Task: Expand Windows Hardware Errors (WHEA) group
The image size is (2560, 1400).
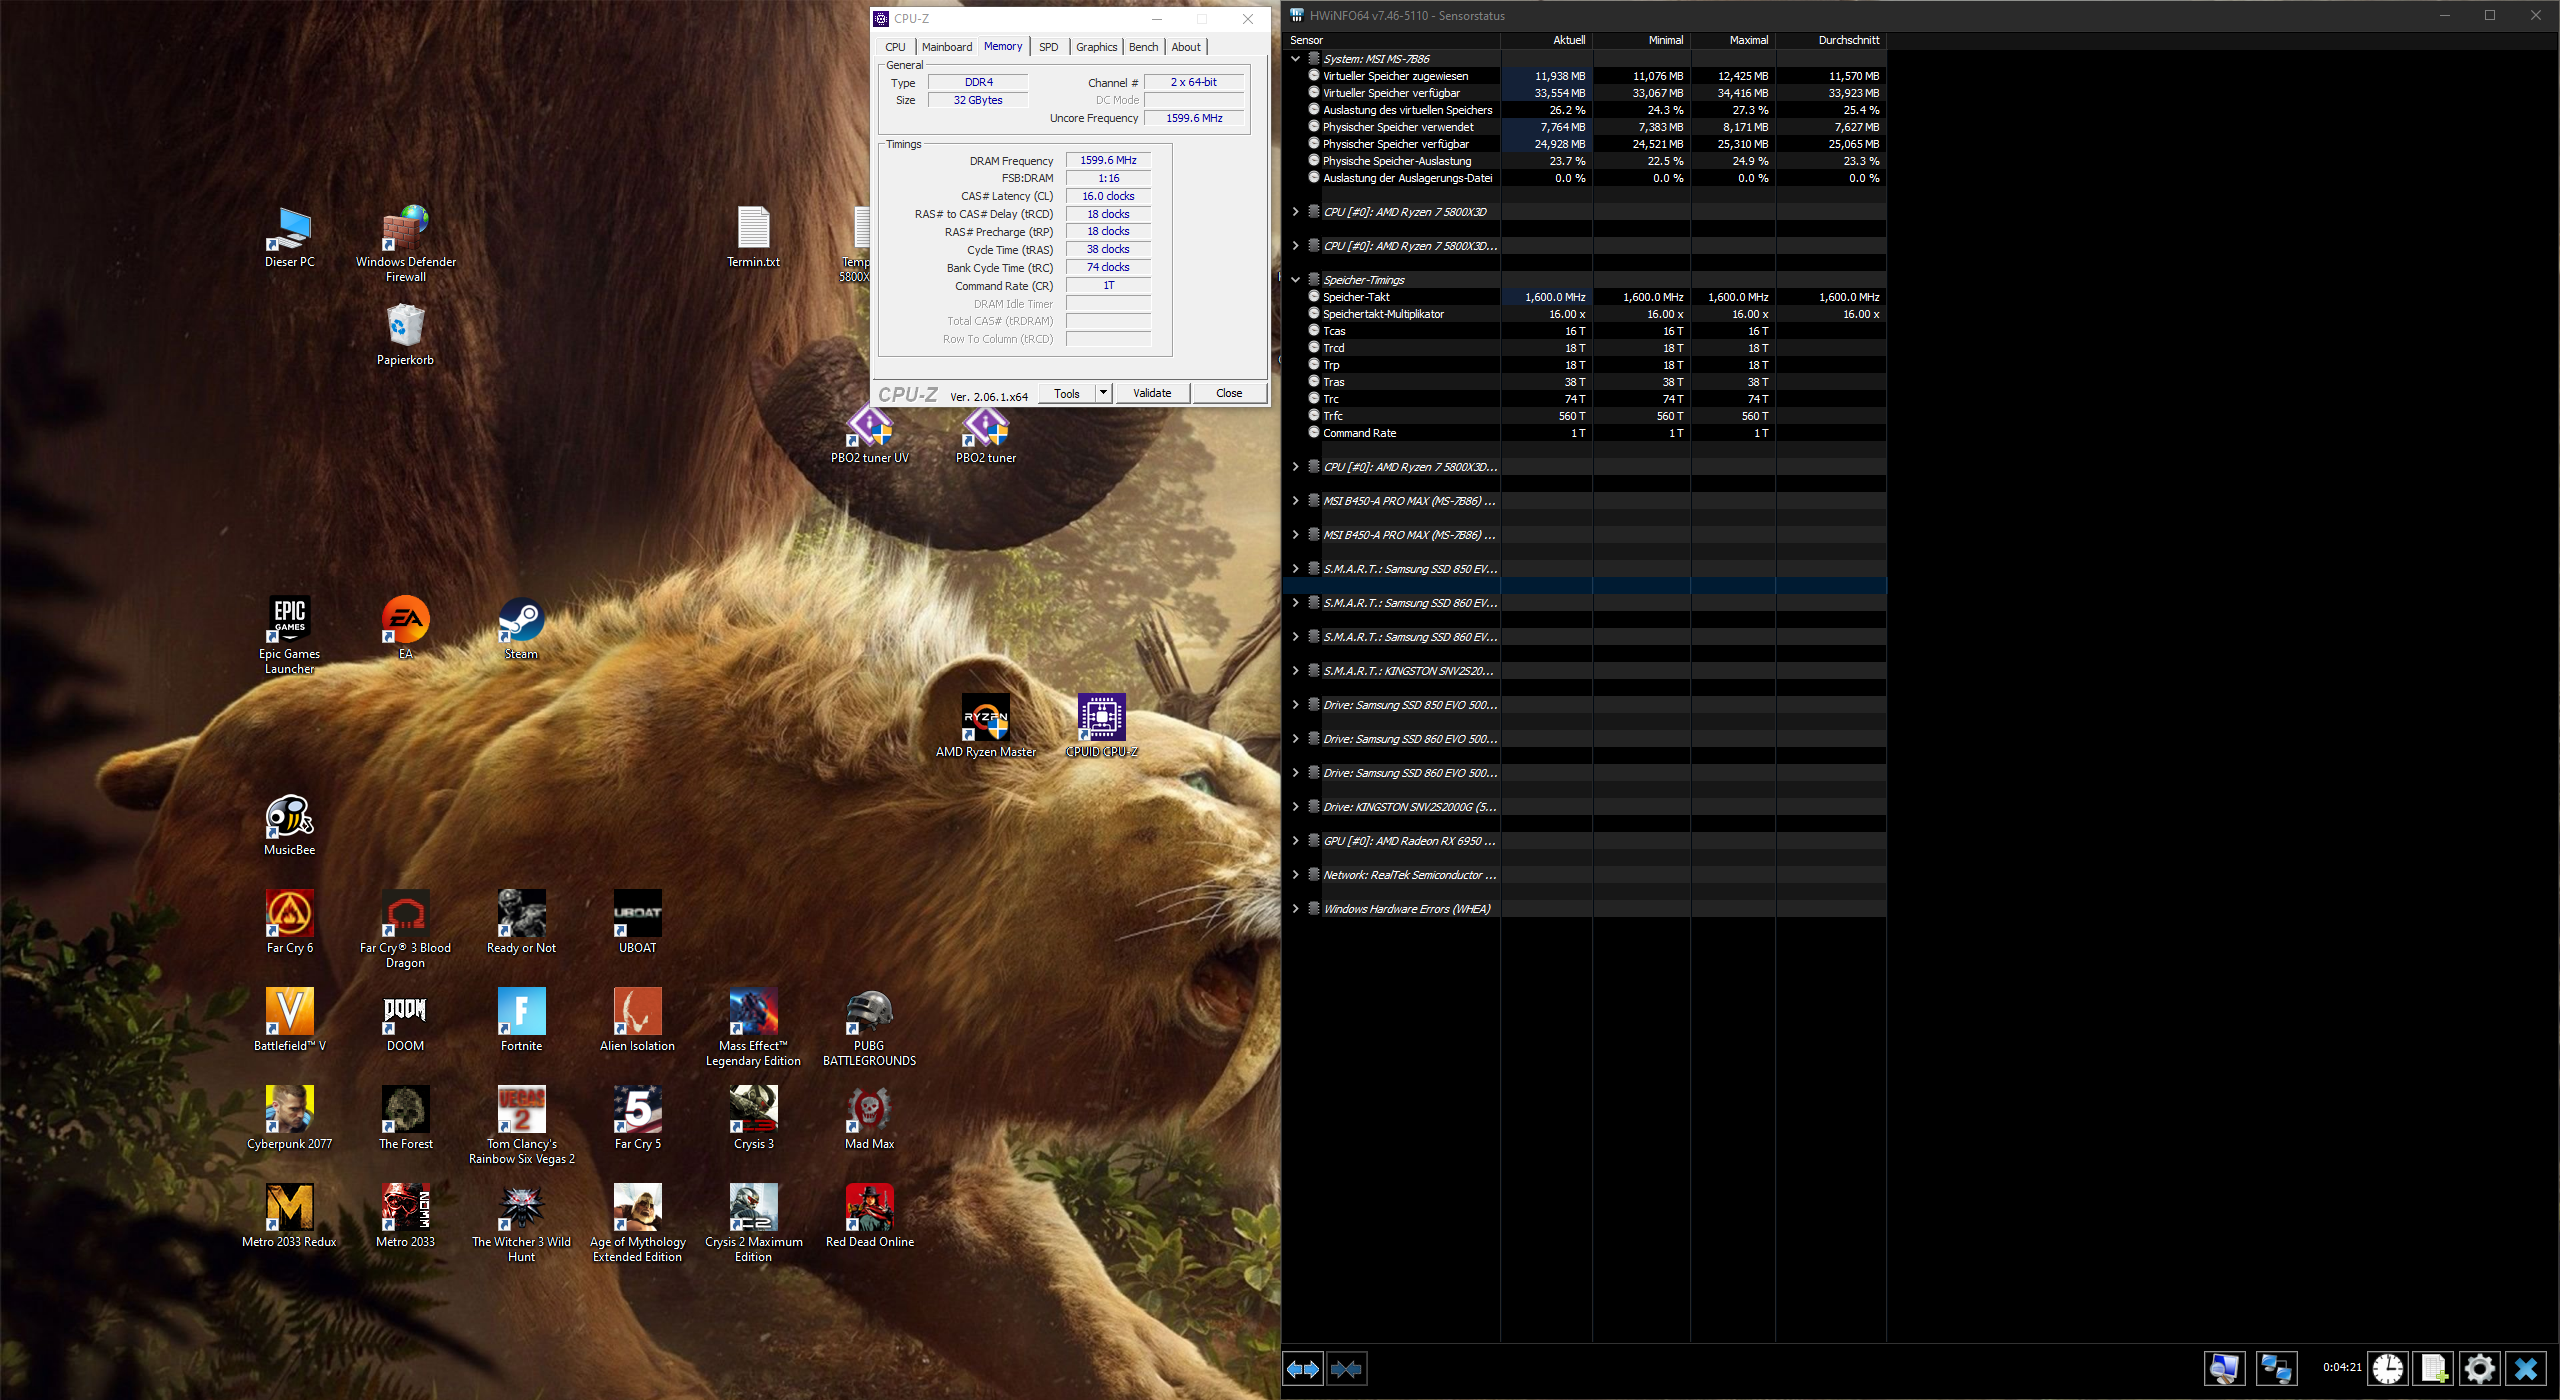Action: pyautogui.click(x=1296, y=909)
